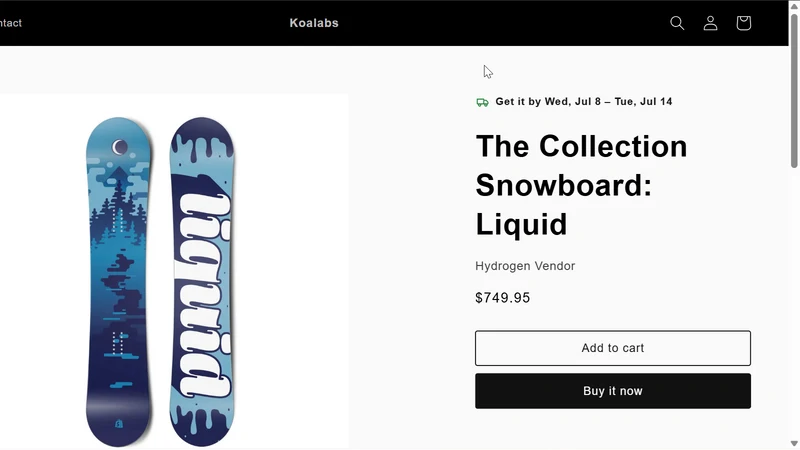Click the scrollbar track below the thumb

point(794,304)
